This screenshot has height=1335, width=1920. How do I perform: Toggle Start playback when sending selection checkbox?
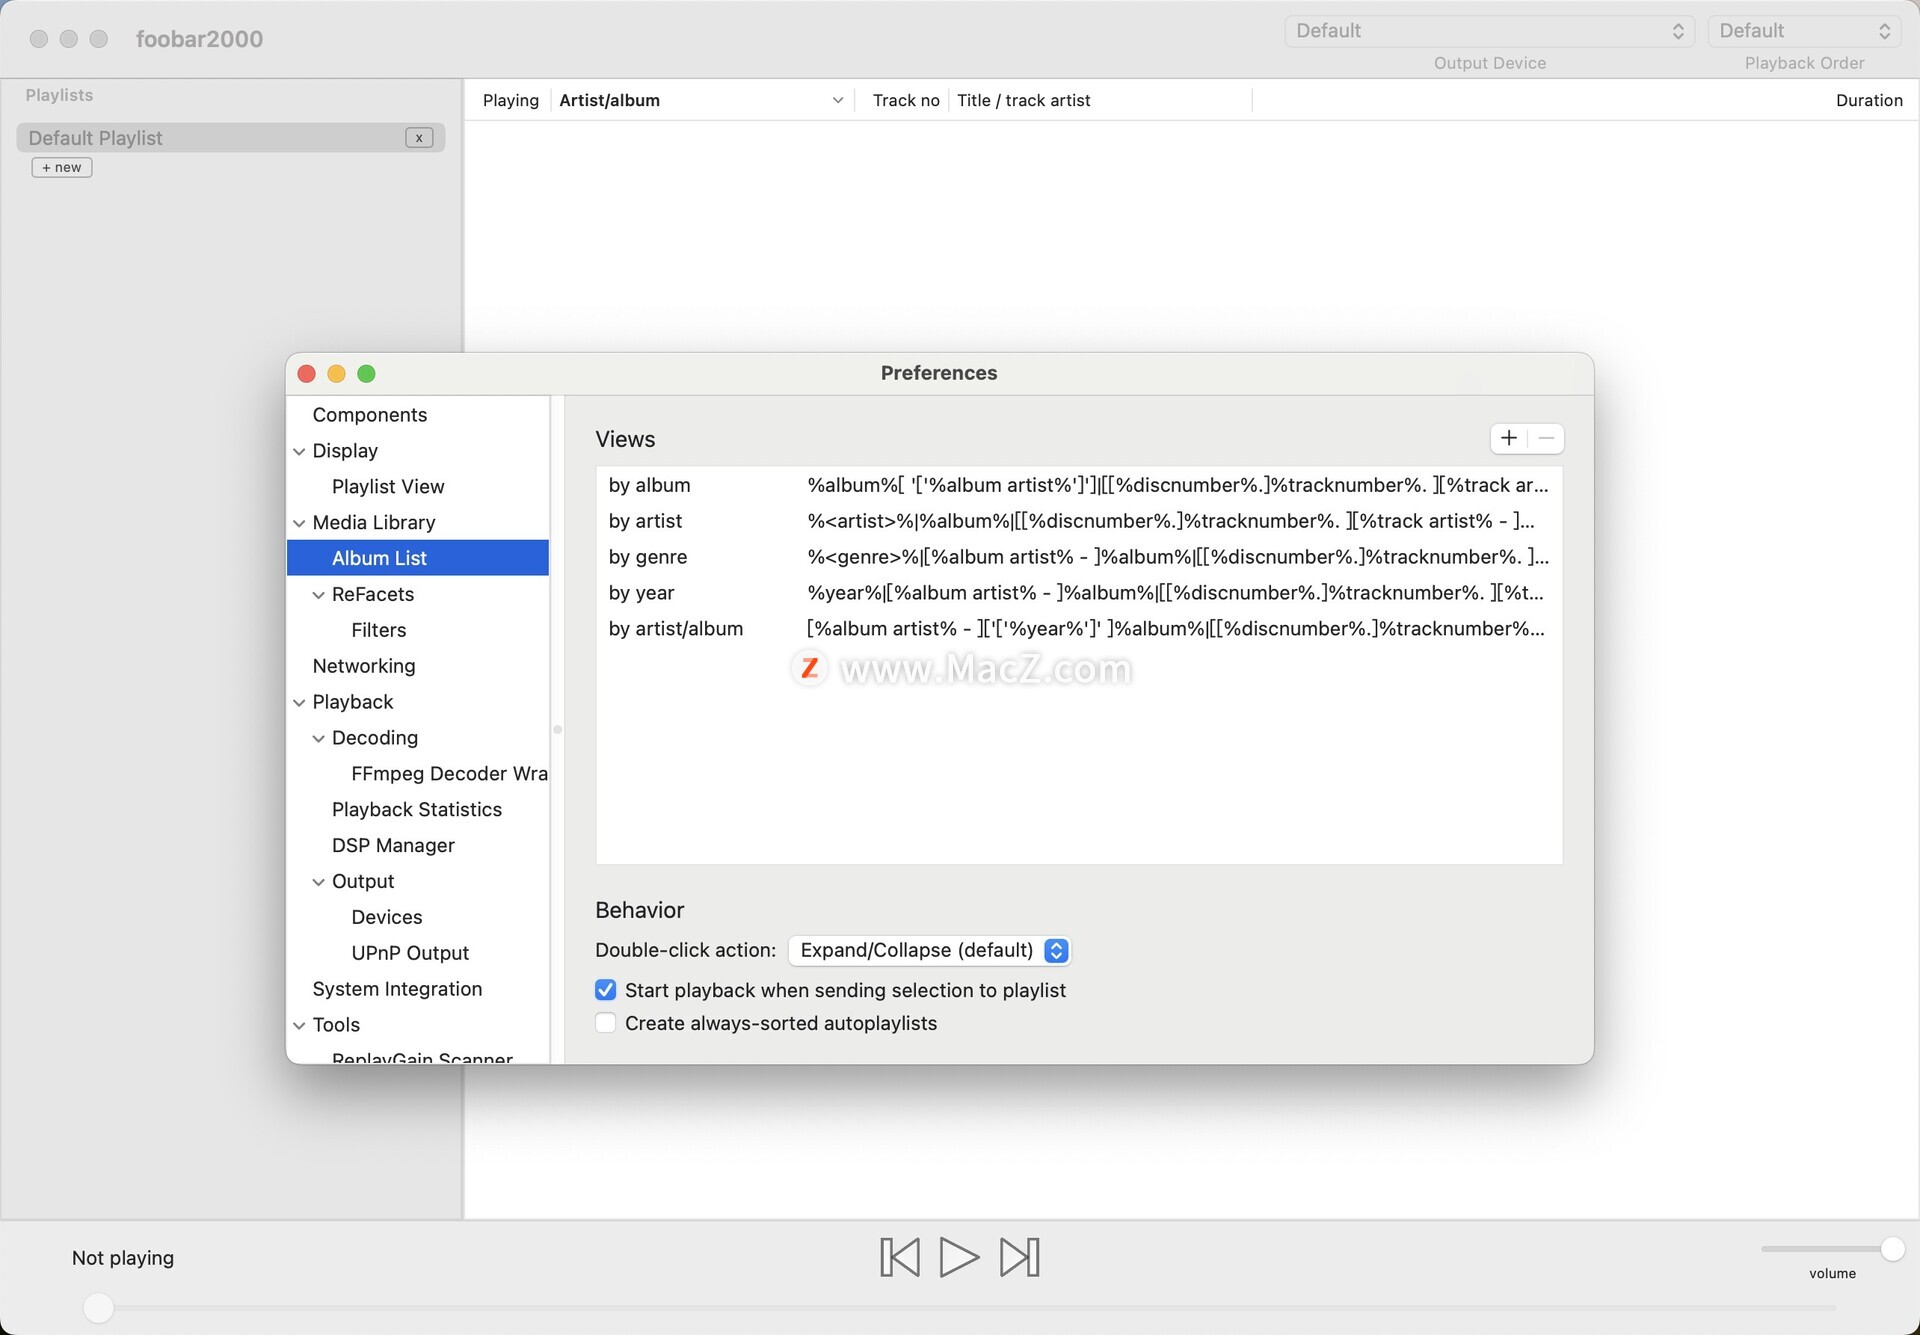(605, 990)
